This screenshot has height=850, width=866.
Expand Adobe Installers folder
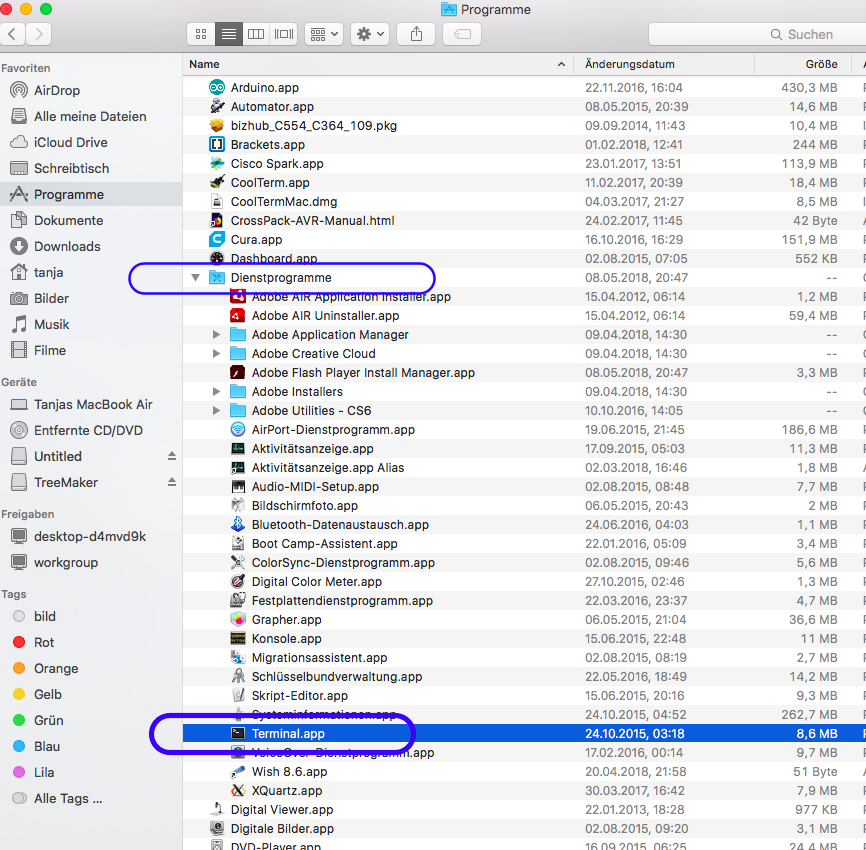coord(216,391)
